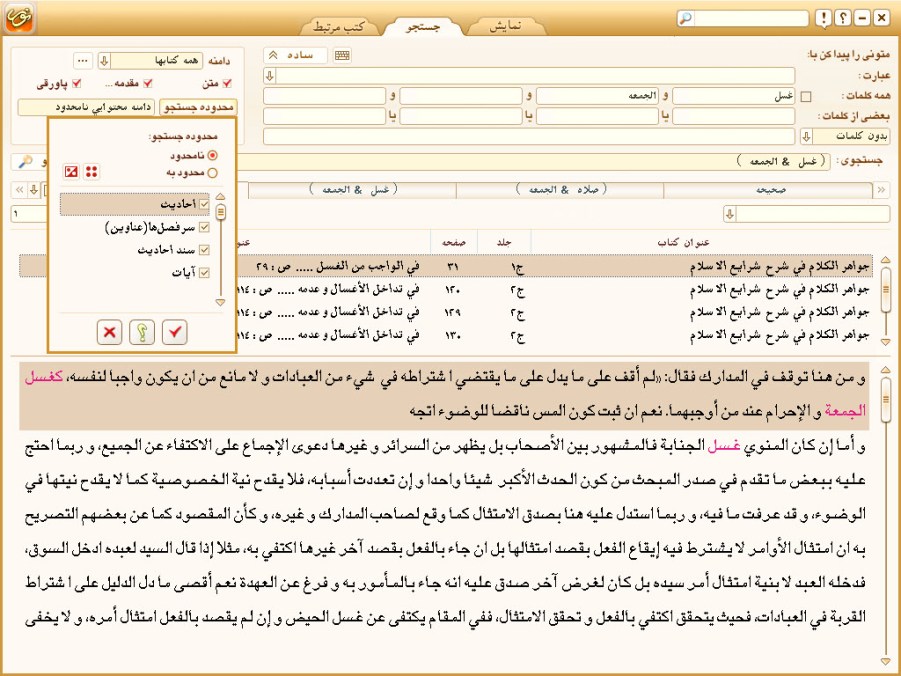
Task: Uncheck احادیث in the popup list
Action: click(204, 204)
